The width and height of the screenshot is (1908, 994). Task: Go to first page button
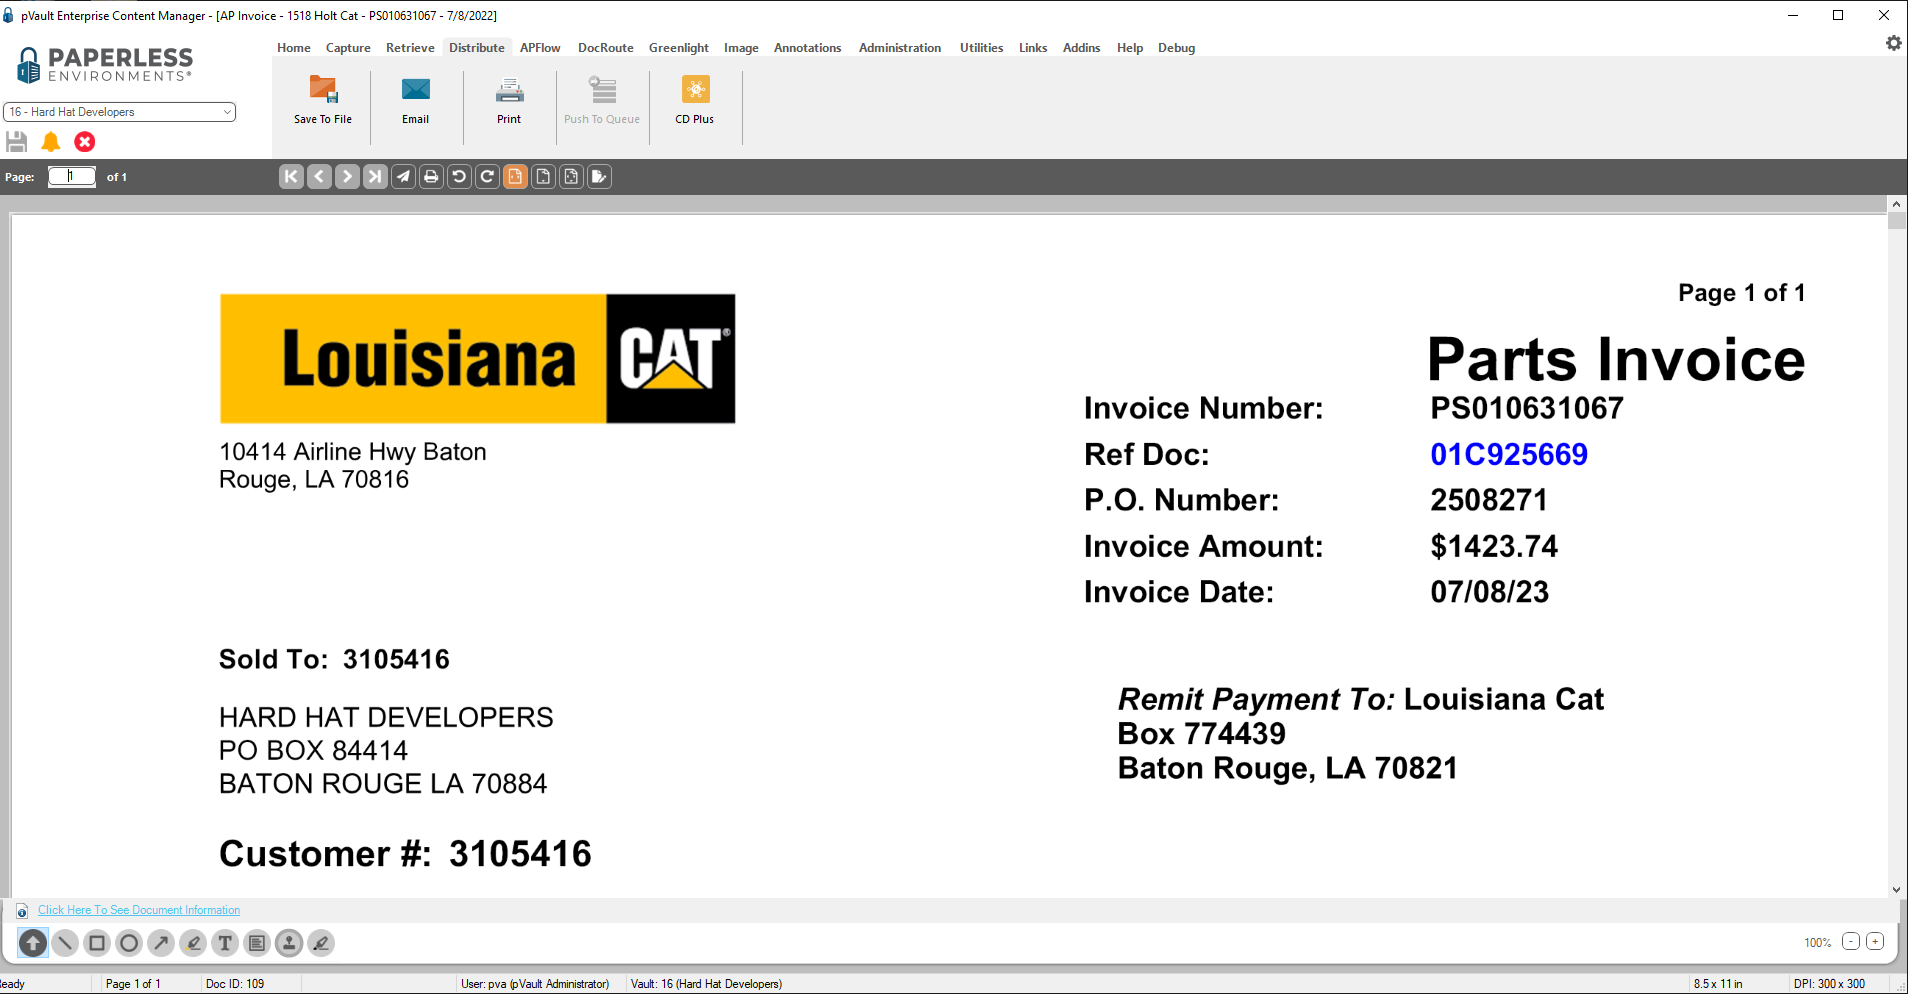pos(291,177)
